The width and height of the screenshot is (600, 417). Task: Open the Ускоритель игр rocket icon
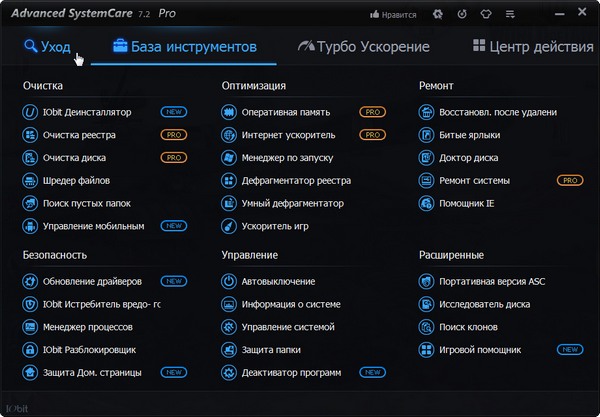(x=229, y=227)
